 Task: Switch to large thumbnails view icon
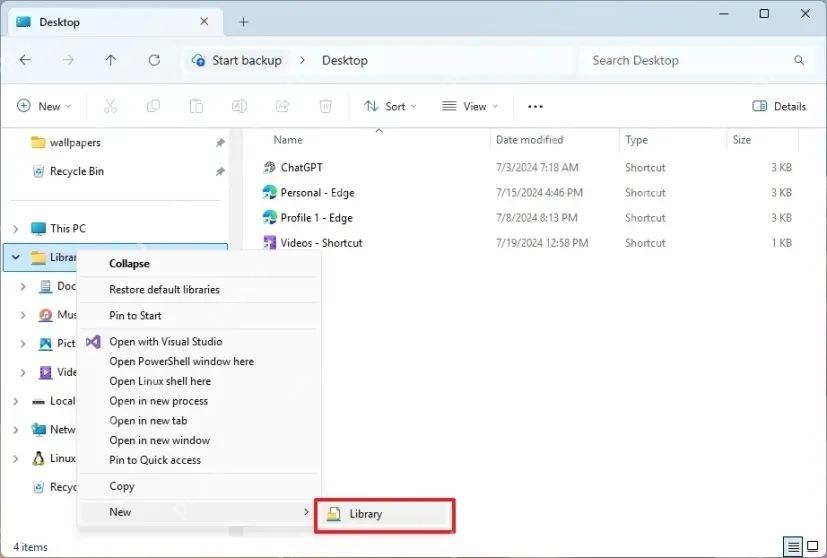813,546
